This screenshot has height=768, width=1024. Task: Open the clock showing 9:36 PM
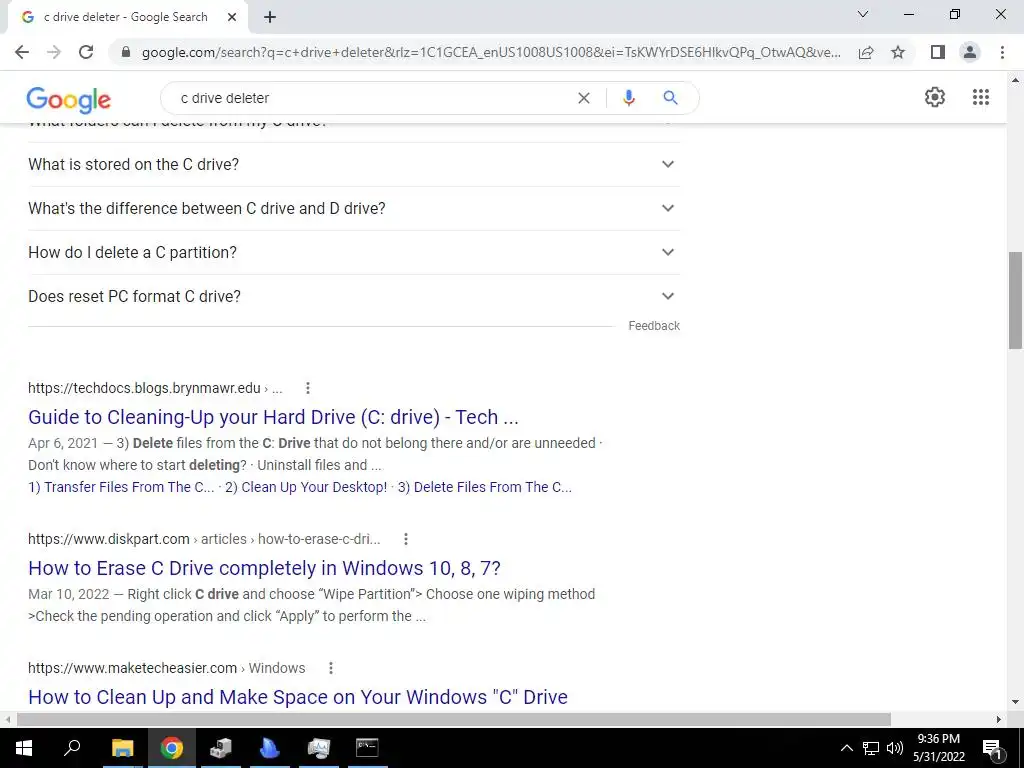point(939,748)
